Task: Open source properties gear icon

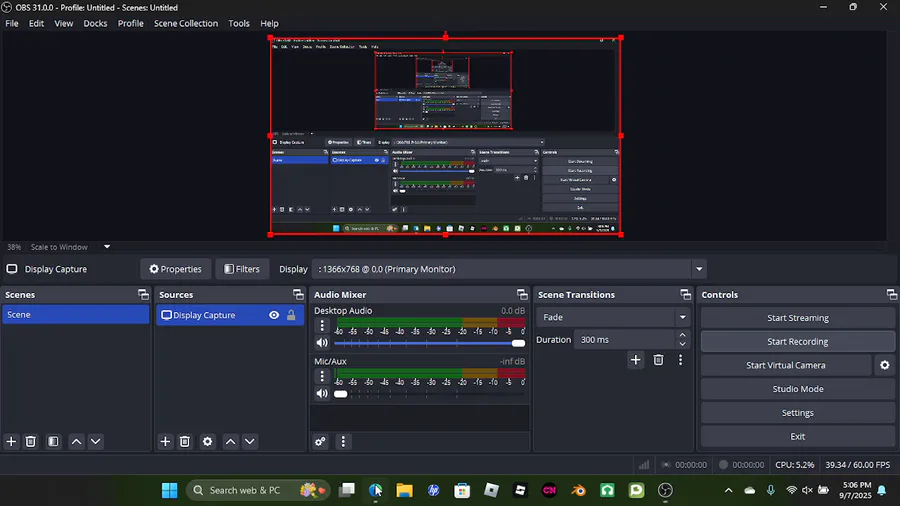Action: 208,441
